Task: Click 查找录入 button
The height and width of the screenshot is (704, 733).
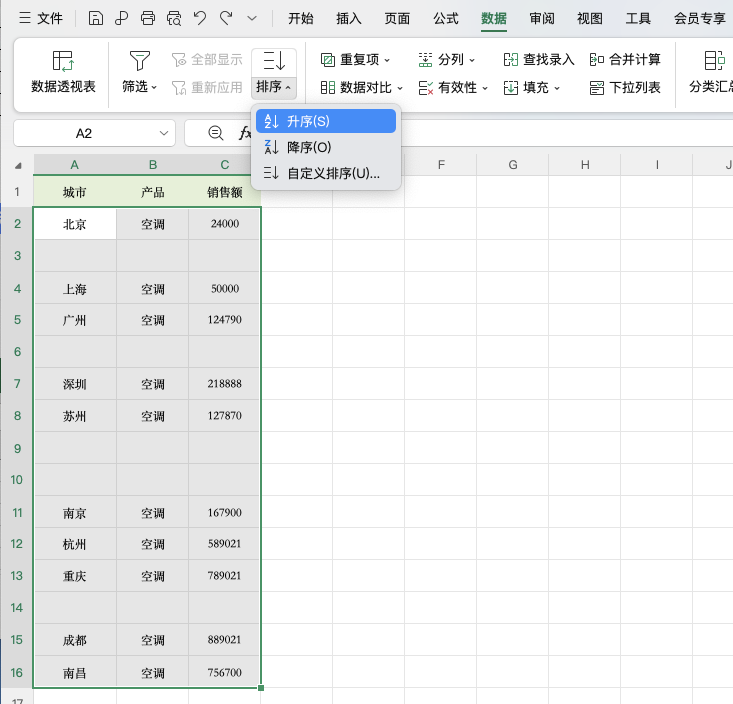Action: [x=539, y=60]
